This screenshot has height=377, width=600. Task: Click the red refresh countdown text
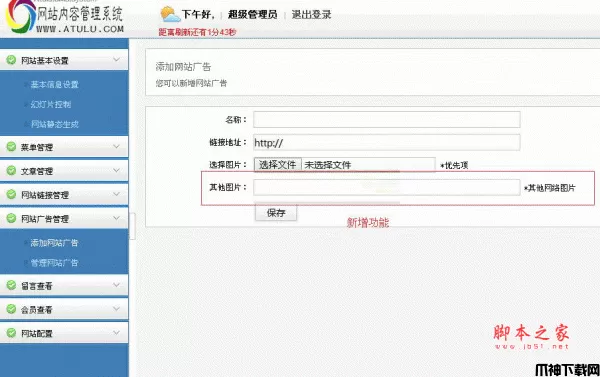(197, 32)
